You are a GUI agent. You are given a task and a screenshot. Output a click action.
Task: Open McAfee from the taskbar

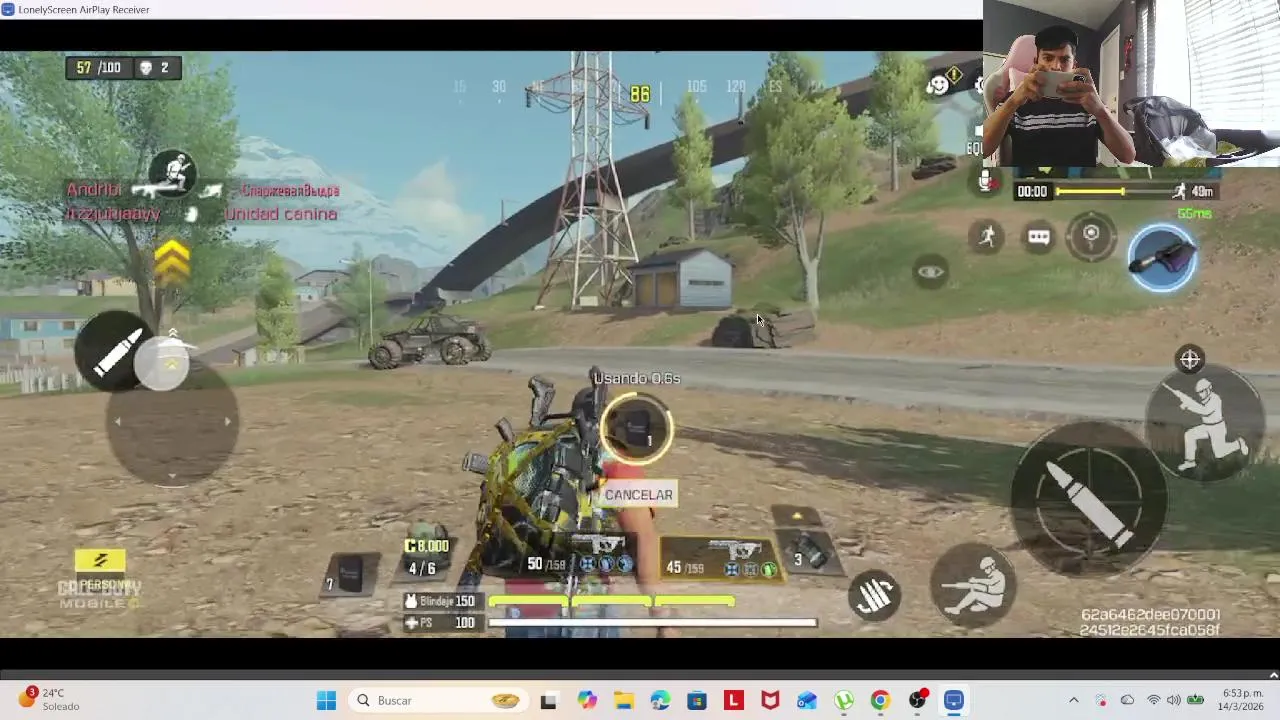click(770, 700)
